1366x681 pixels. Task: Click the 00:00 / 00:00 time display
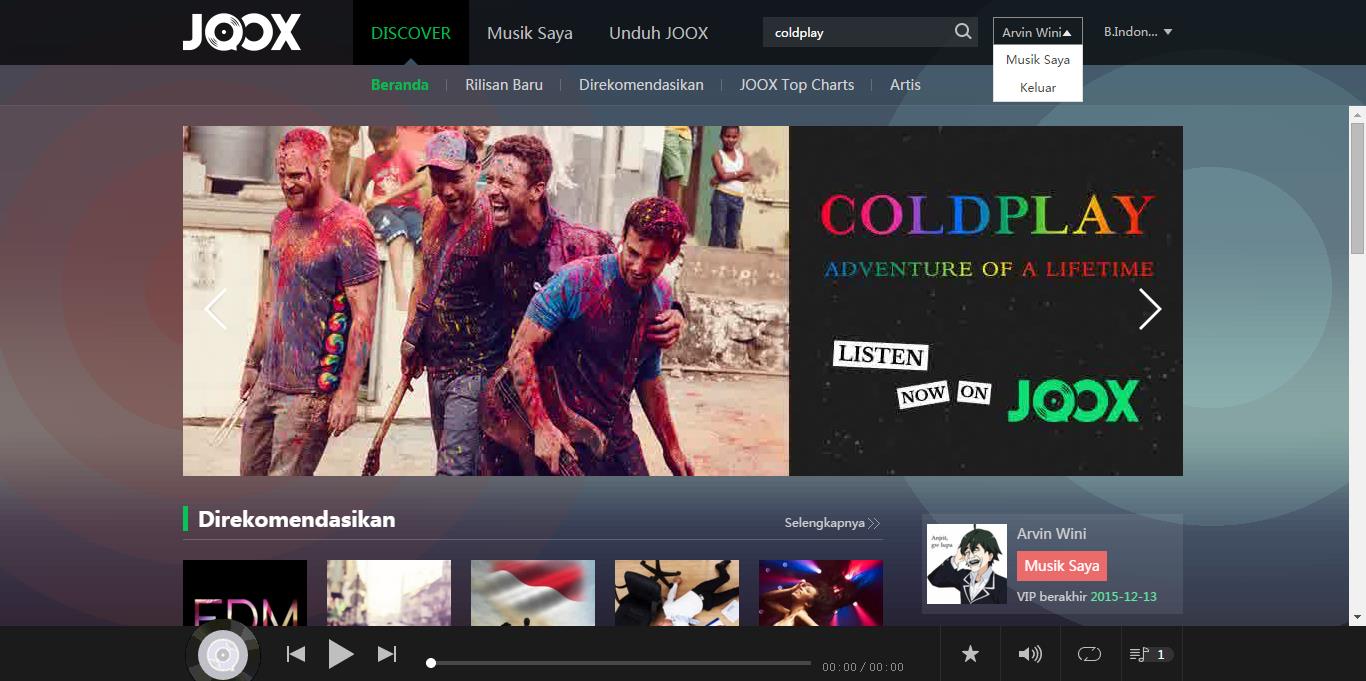pyautogui.click(x=863, y=667)
